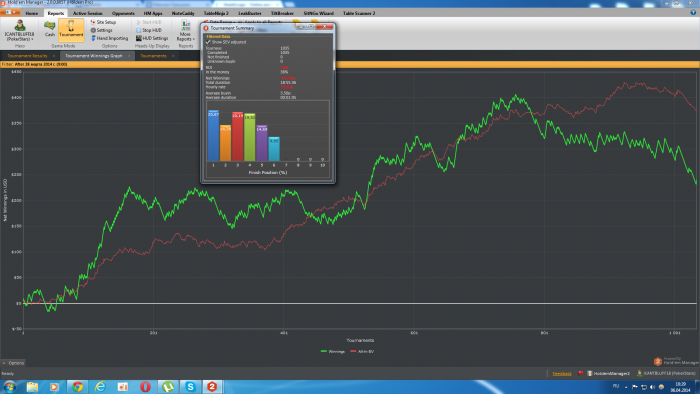Click the volume icon in system tray
The image size is (700, 394).
coord(652,387)
